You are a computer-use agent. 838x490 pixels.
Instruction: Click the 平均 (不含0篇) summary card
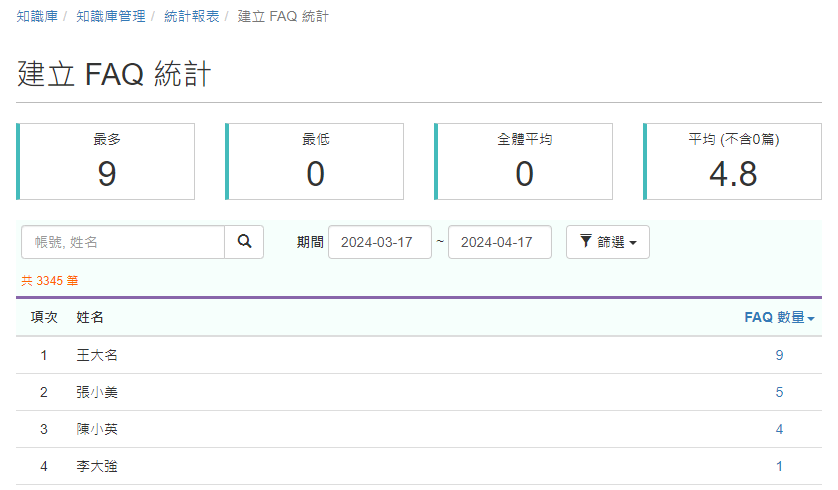pyautogui.click(x=732, y=161)
